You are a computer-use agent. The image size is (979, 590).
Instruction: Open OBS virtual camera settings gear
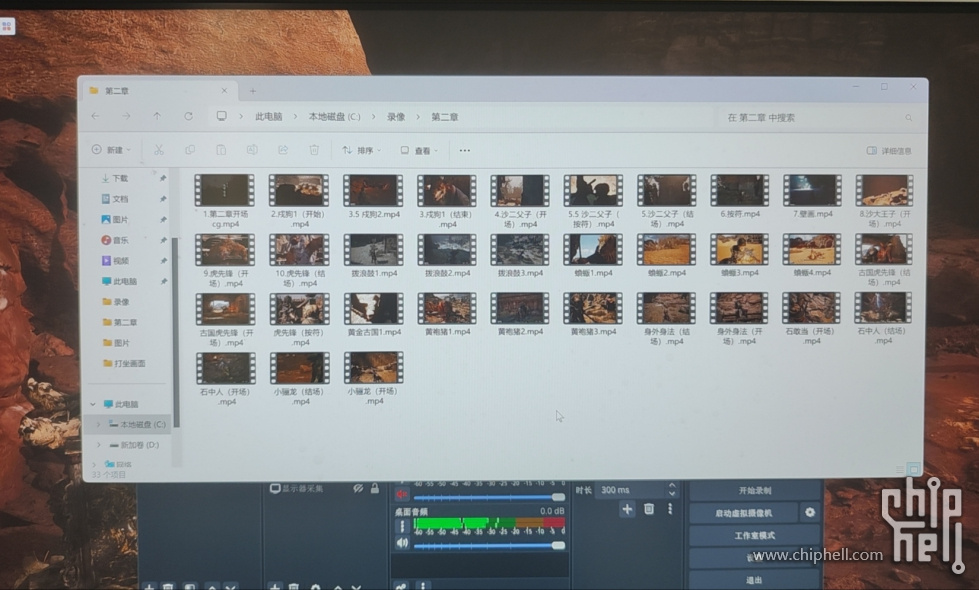810,513
